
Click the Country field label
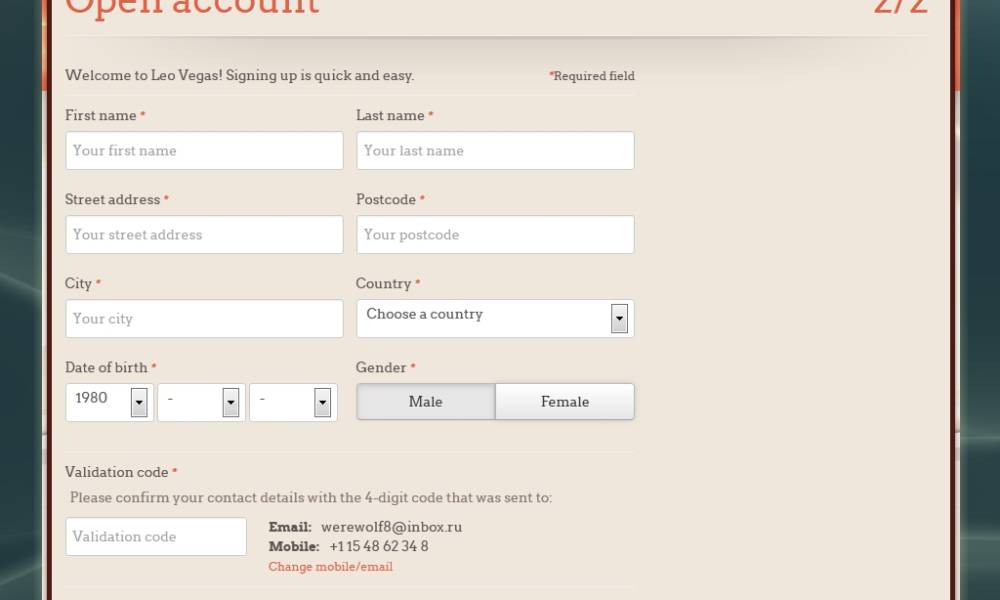[x=383, y=284]
